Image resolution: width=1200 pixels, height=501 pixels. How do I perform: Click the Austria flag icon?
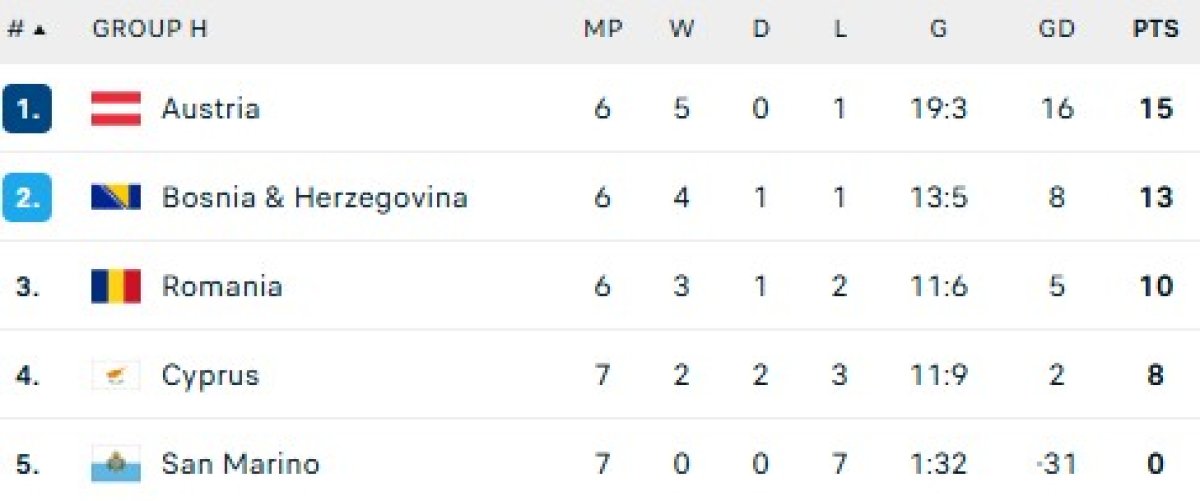116,108
